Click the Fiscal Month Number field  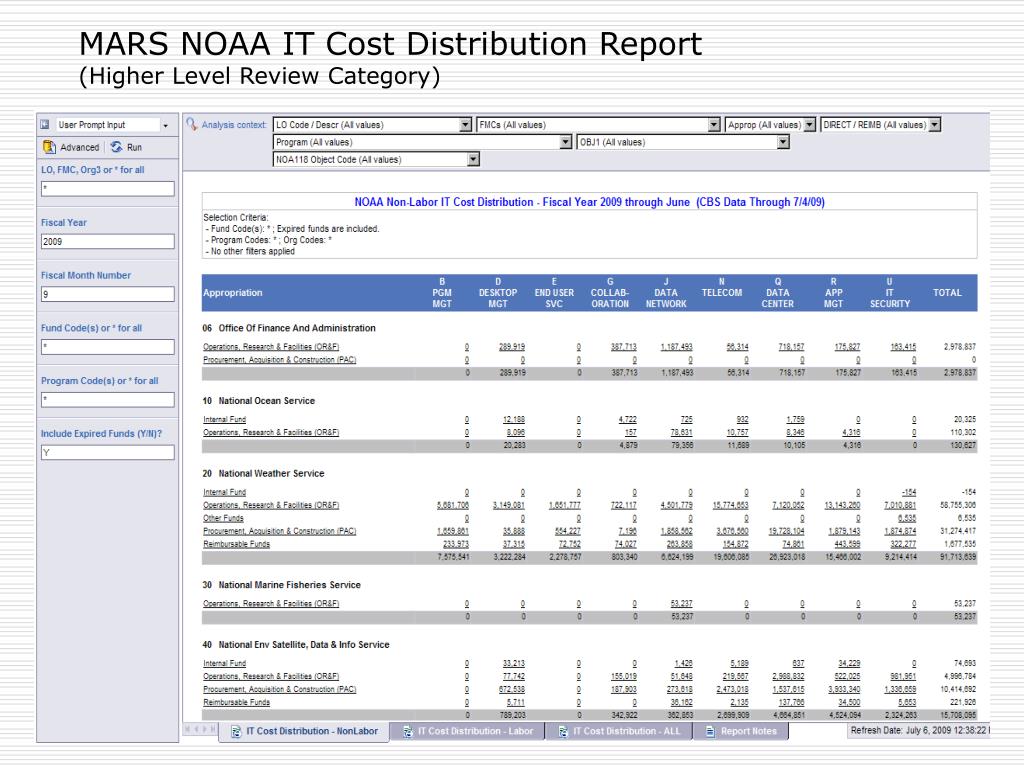coord(108,295)
